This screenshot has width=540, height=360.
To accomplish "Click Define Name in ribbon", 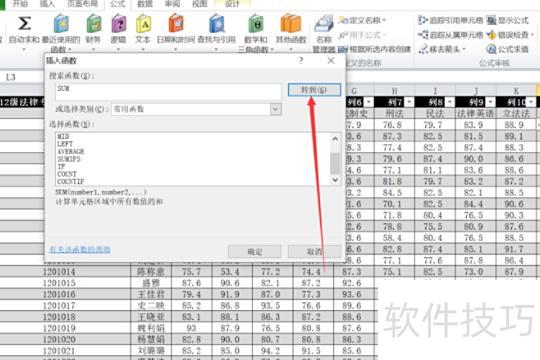I will [362, 20].
